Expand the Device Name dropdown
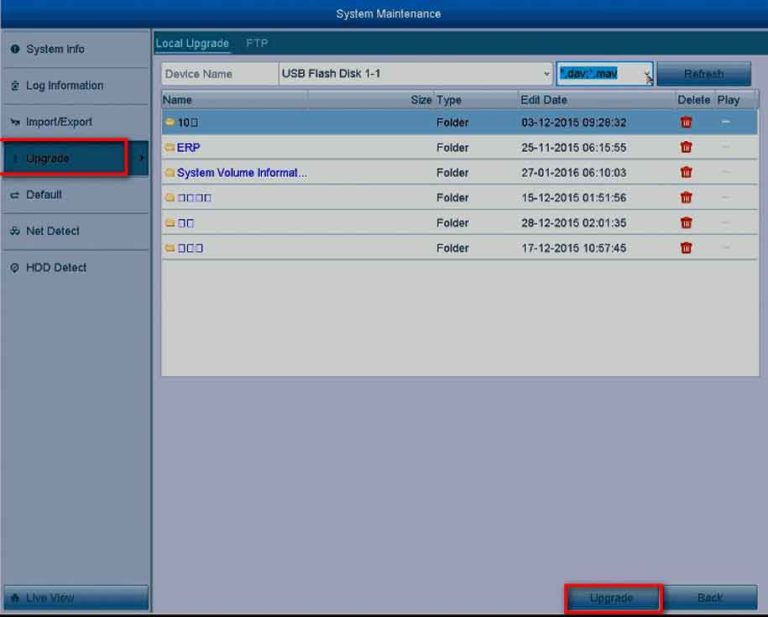Image resolution: width=768 pixels, height=617 pixels. point(546,74)
